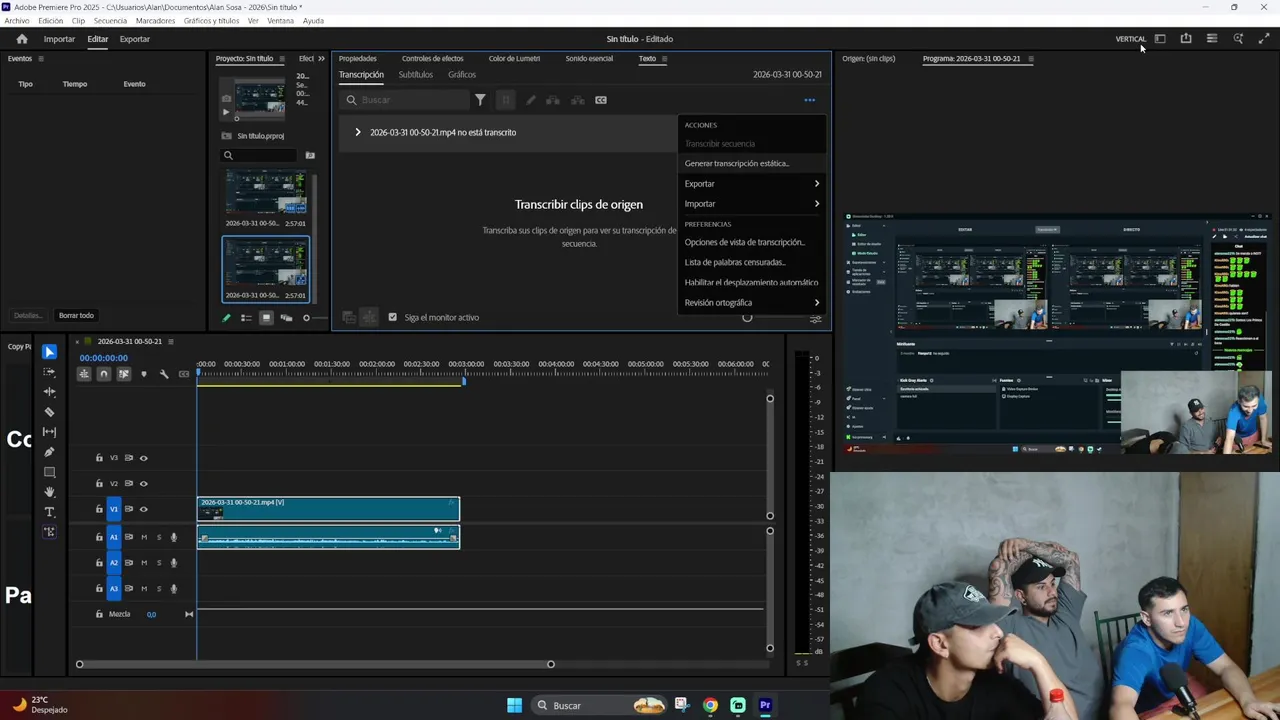1280x720 pixels.
Task: Open Revisión ortográfica submenu
Action: 752,303
